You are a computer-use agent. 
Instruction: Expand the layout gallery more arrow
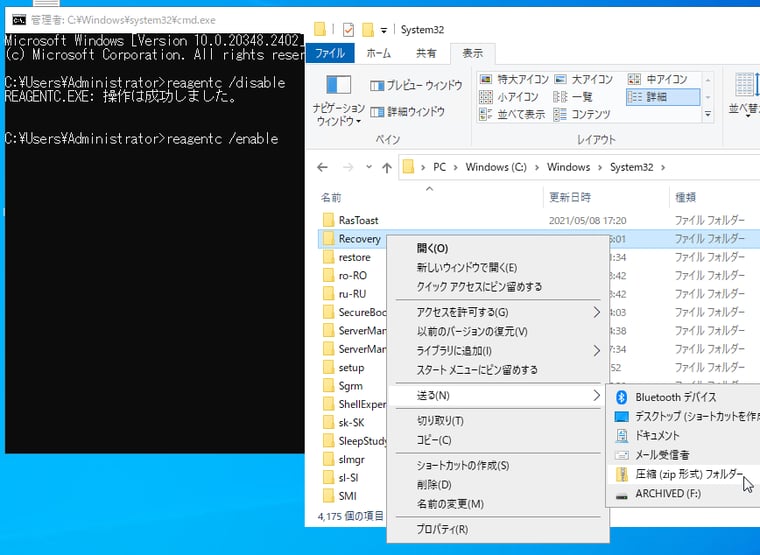pyautogui.click(x=708, y=114)
